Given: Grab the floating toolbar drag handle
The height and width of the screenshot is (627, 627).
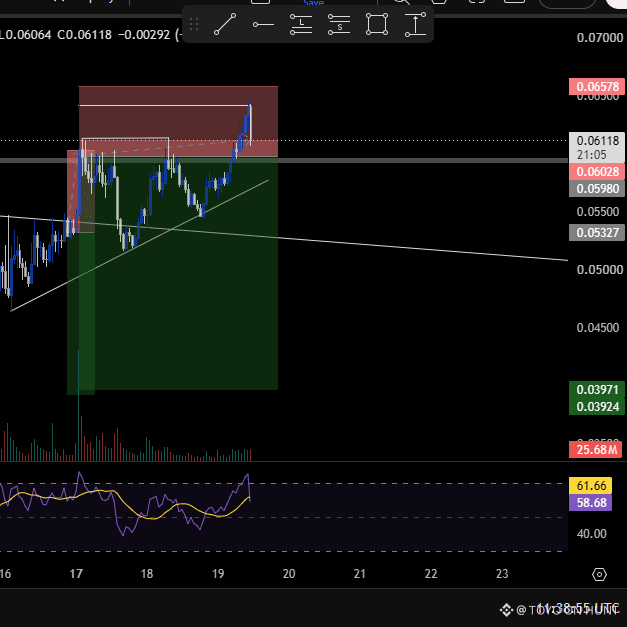Looking at the screenshot, I should coord(194,24).
